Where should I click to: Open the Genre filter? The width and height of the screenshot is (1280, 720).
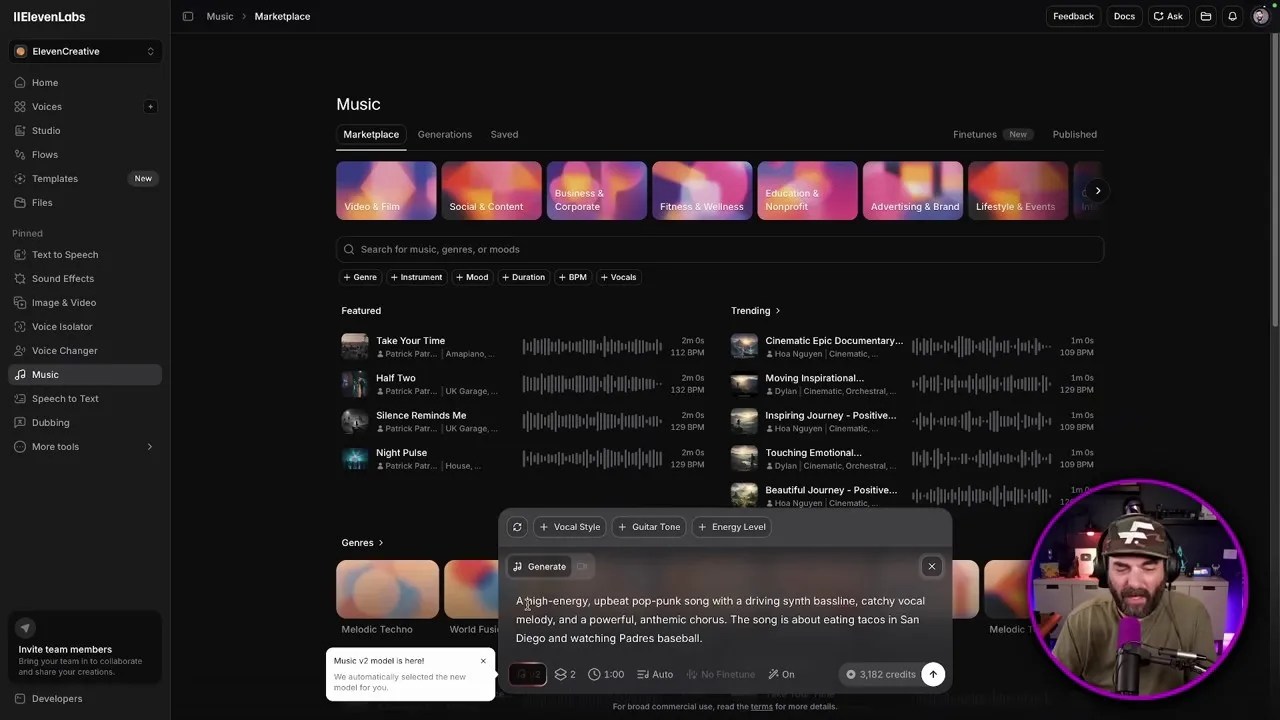359,277
